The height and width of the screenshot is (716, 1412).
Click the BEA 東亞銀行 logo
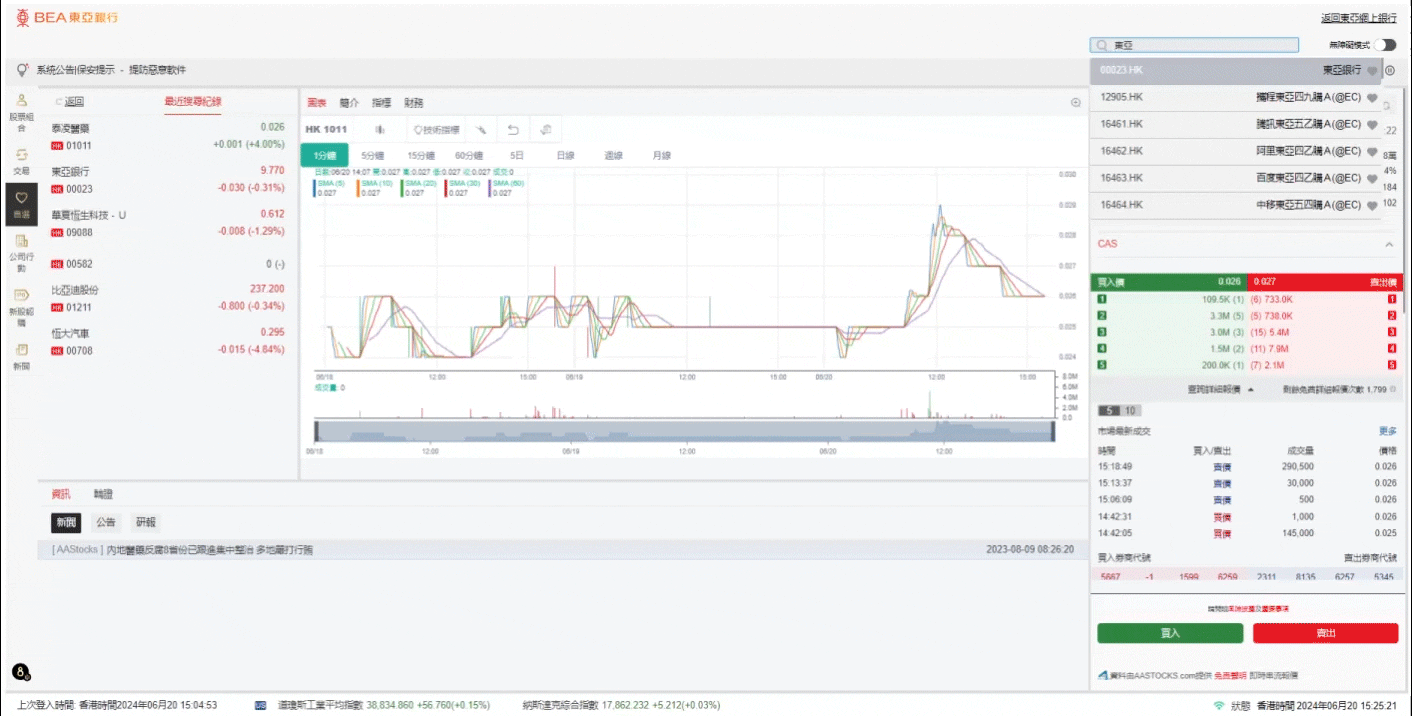67,18
